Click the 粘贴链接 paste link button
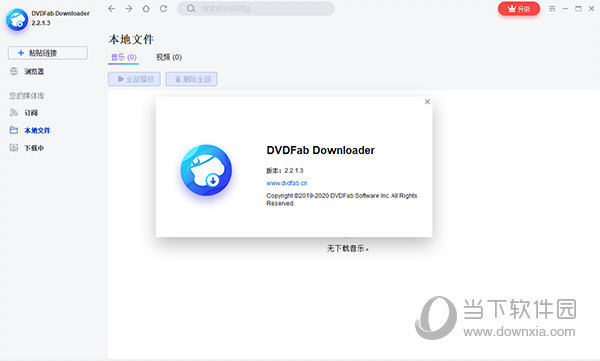 point(48,53)
